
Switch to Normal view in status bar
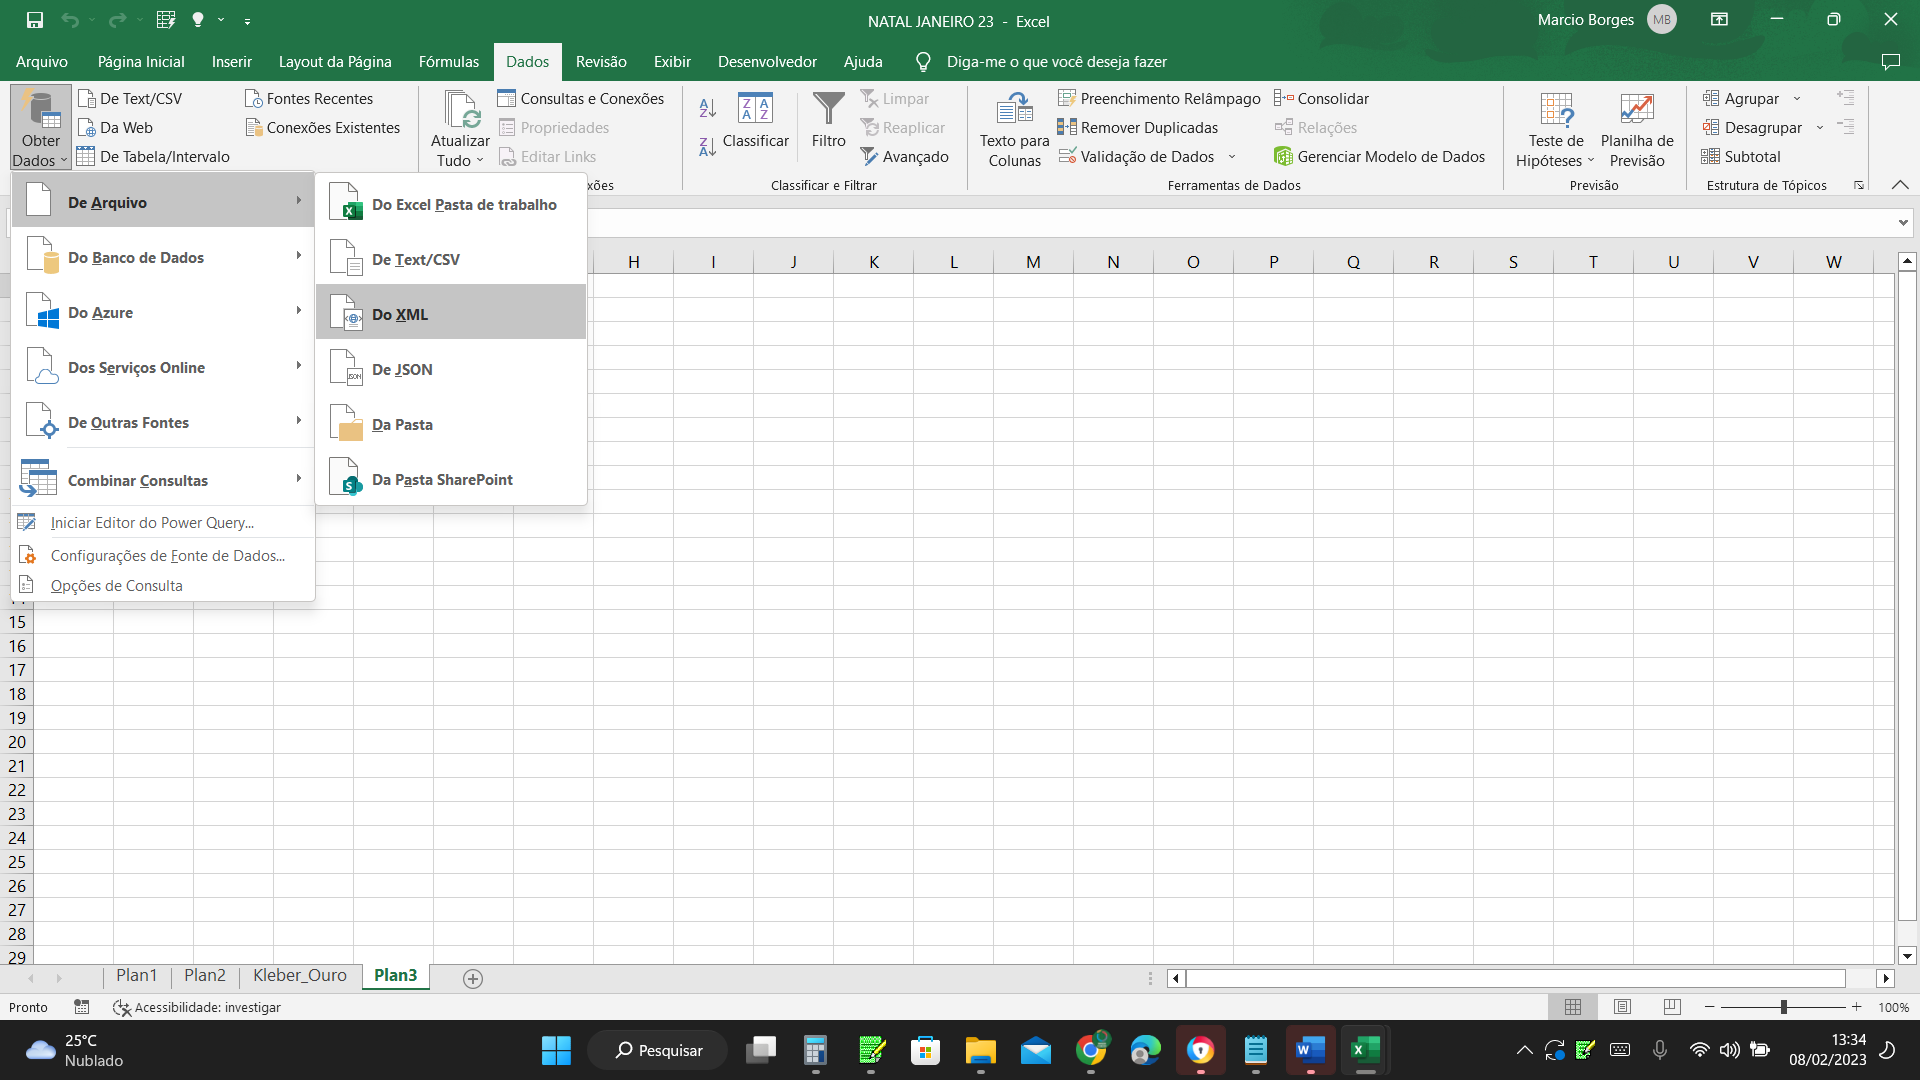tap(1573, 1007)
